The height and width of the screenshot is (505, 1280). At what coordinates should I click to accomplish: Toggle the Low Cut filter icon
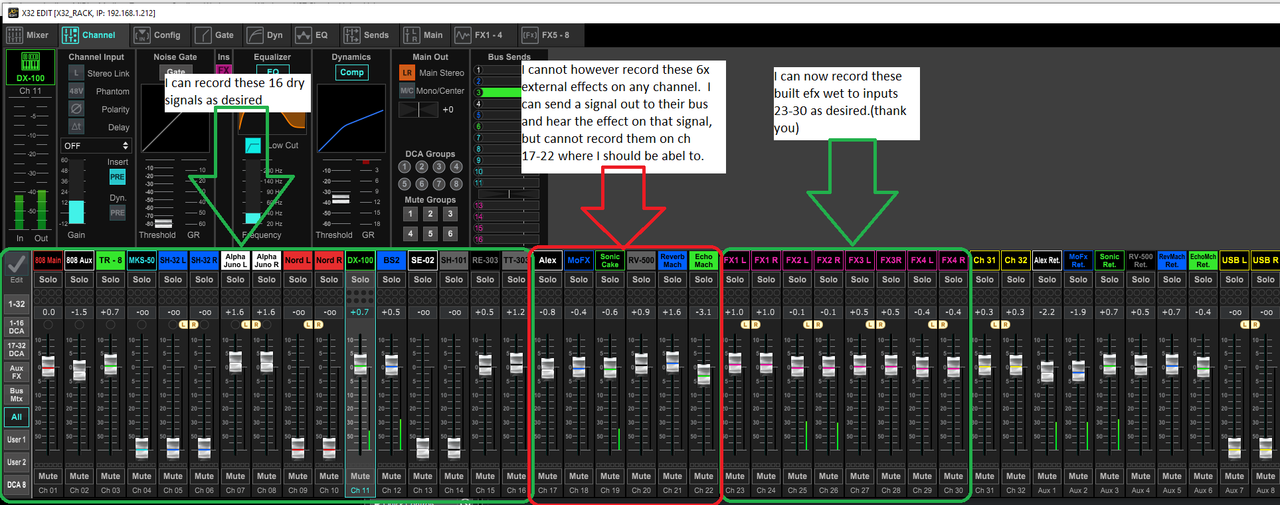(253, 147)
